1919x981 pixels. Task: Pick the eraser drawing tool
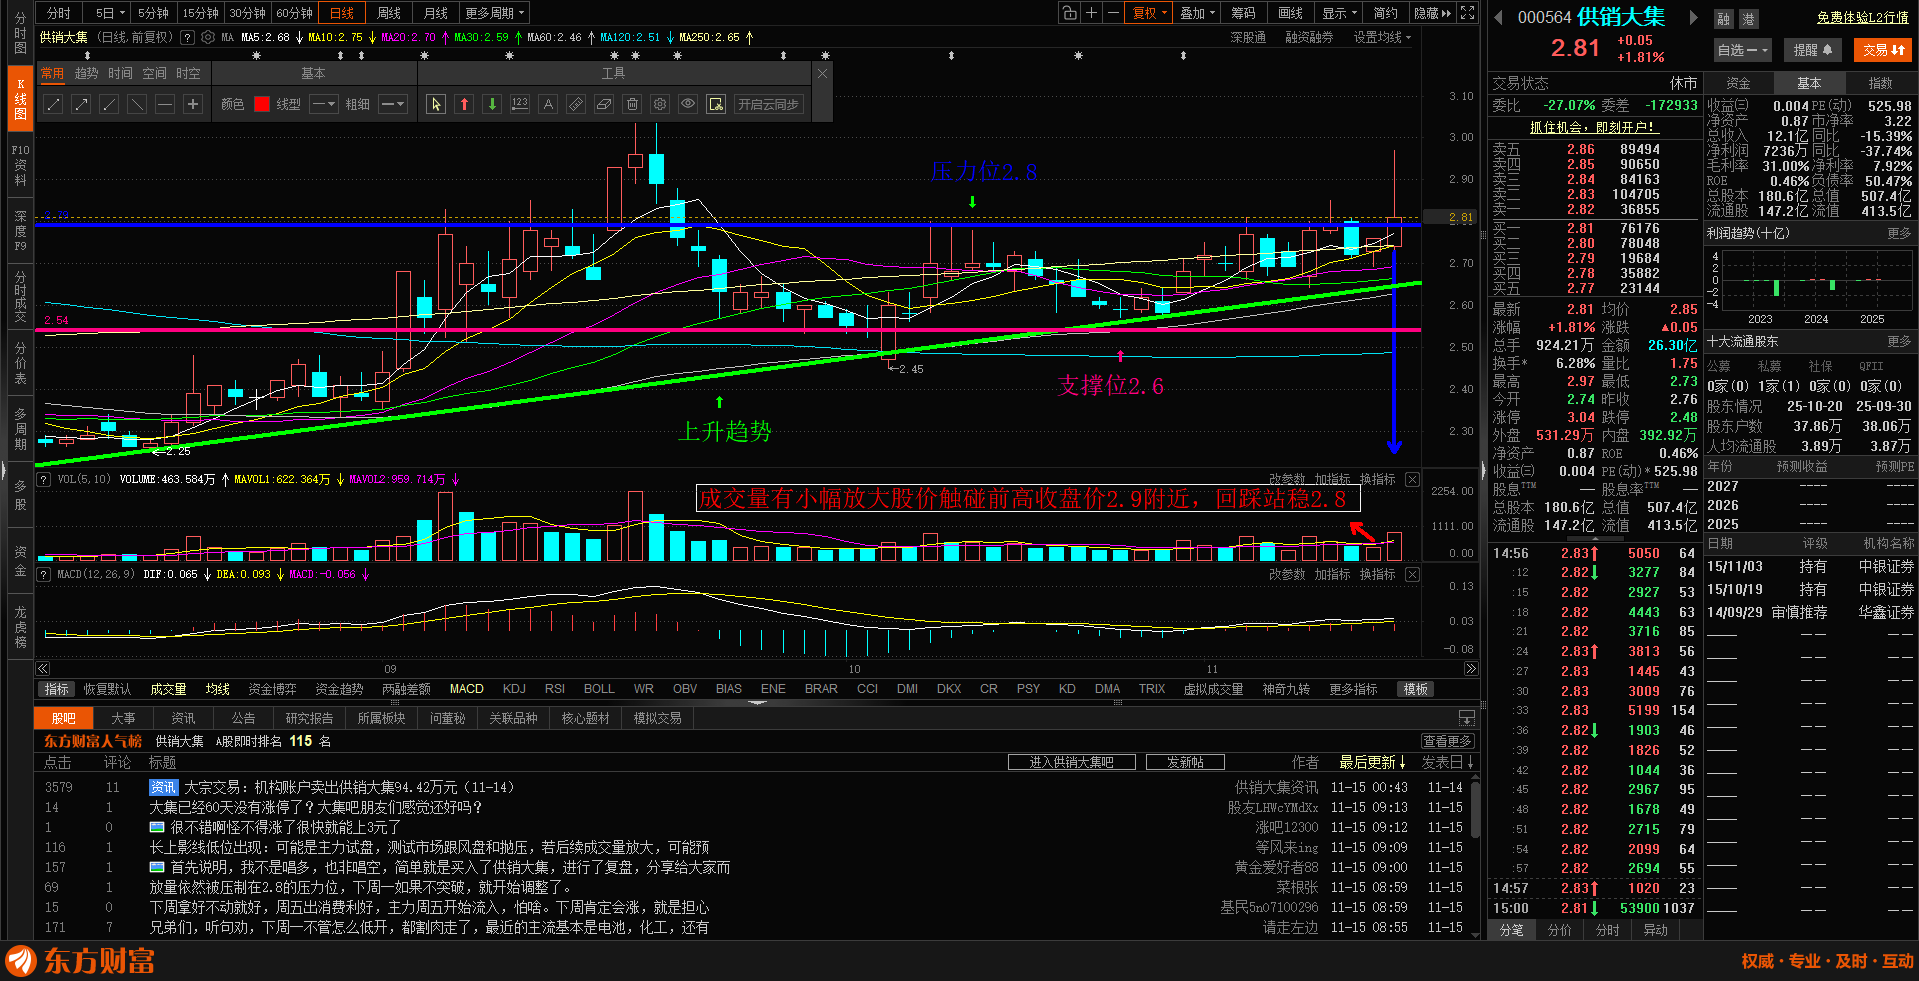pyautogui.click(x=604, y=104)
